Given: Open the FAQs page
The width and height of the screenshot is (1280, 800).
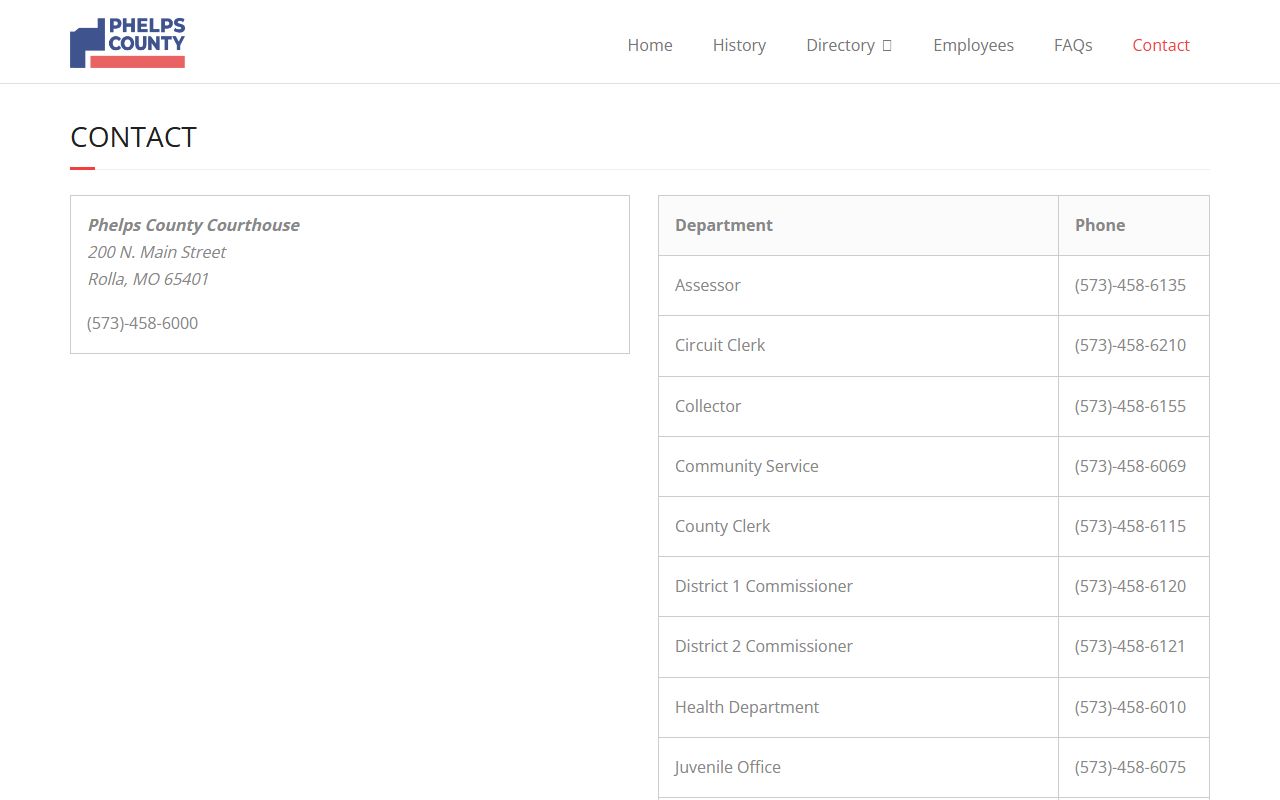Looking at the screenshot, I should pos(1073,45).
